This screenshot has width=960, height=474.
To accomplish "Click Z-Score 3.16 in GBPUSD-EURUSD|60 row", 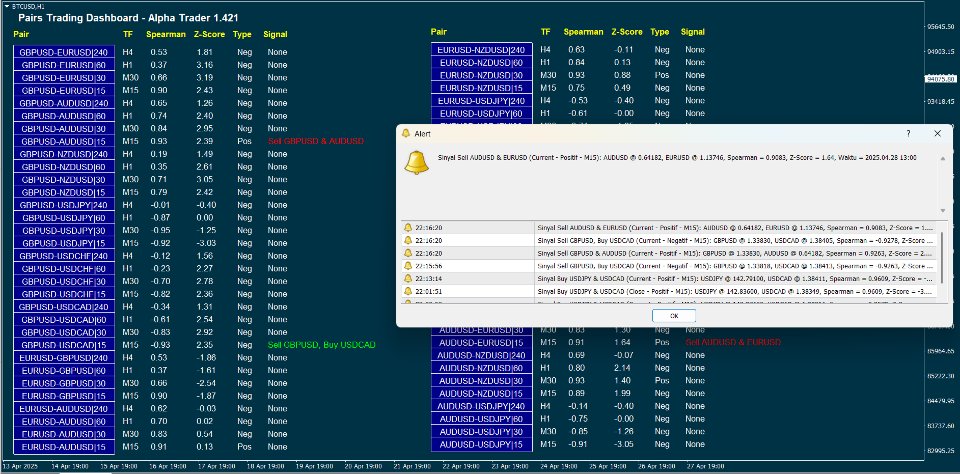I will 204,65.
